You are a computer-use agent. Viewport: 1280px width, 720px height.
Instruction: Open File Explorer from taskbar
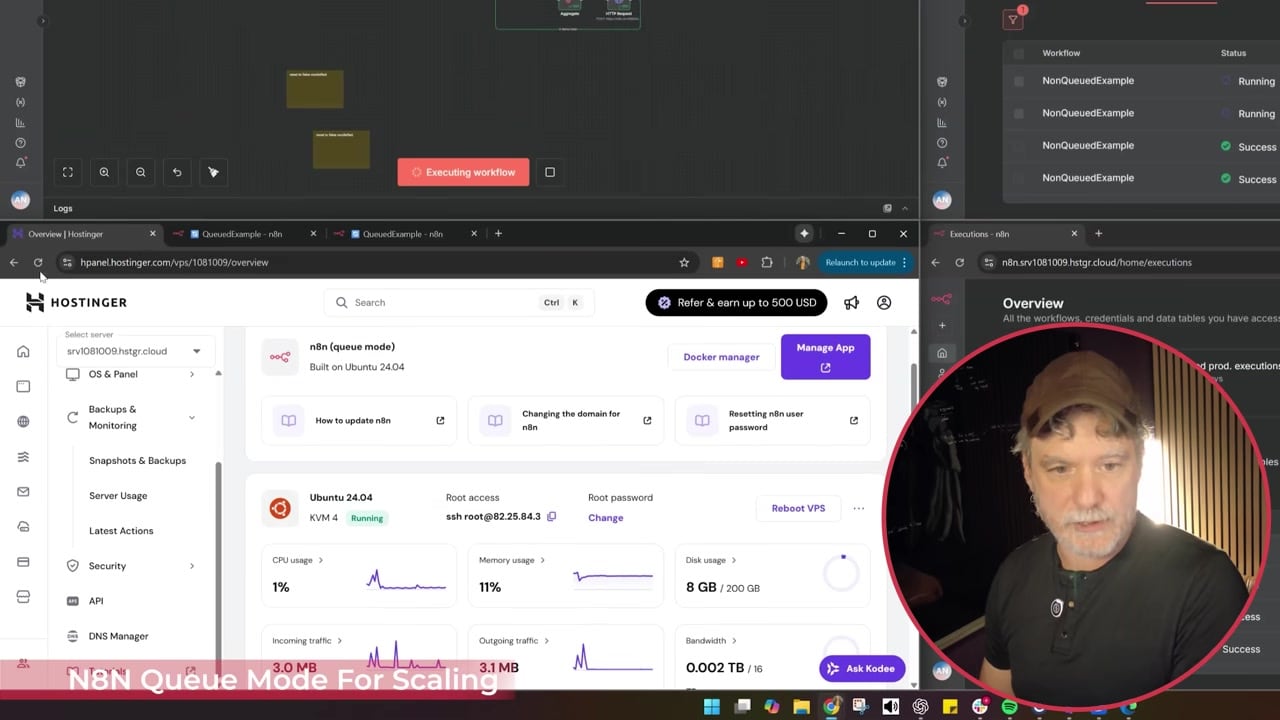801,707
